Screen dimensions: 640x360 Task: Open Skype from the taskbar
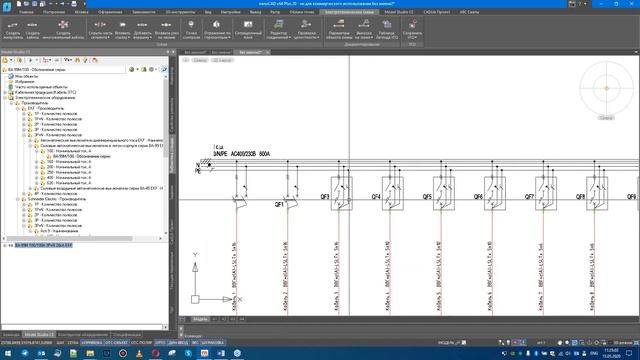[x=188, y=353]
